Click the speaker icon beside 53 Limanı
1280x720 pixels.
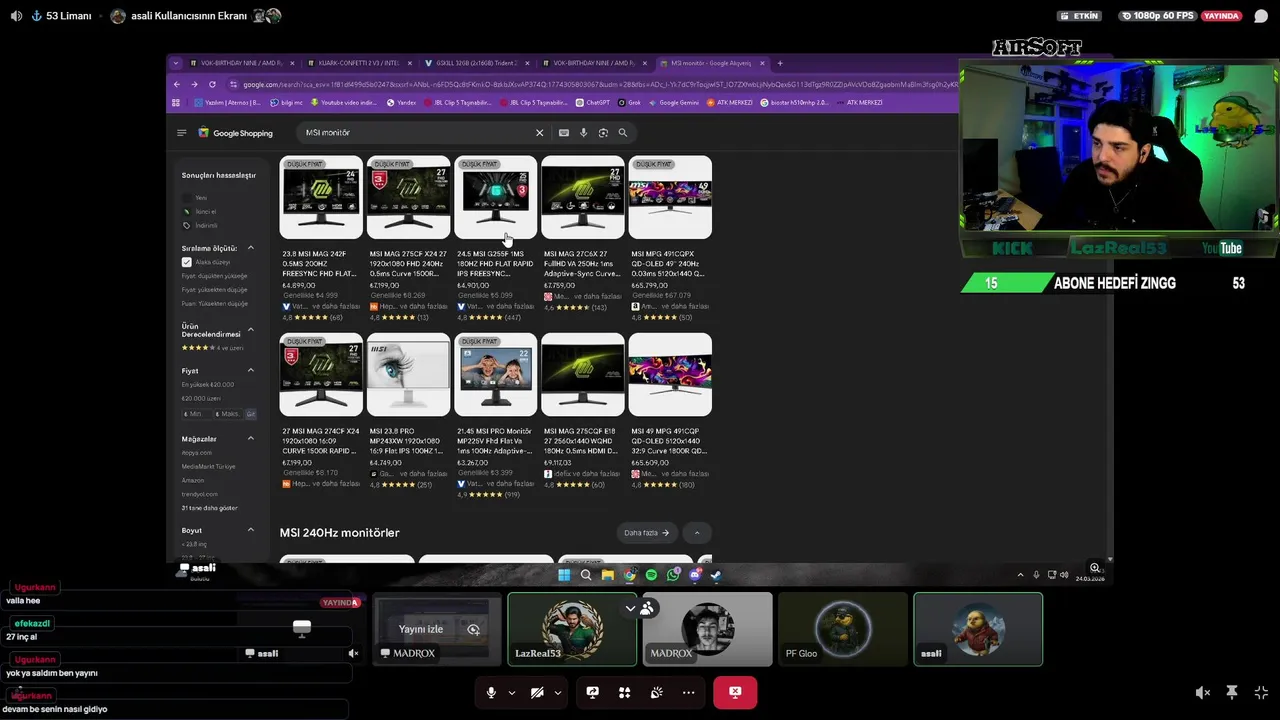(x=16, y=16)
